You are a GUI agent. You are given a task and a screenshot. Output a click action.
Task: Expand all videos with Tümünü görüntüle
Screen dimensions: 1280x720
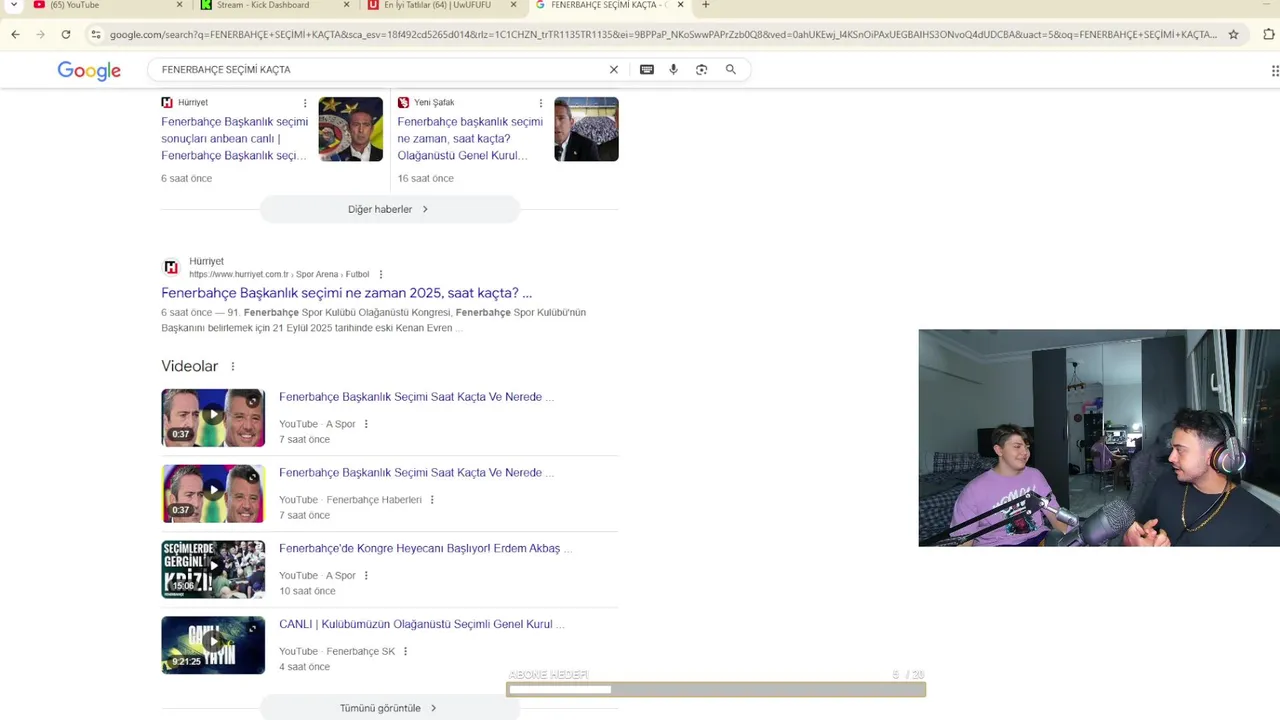[x=389, y=708]
